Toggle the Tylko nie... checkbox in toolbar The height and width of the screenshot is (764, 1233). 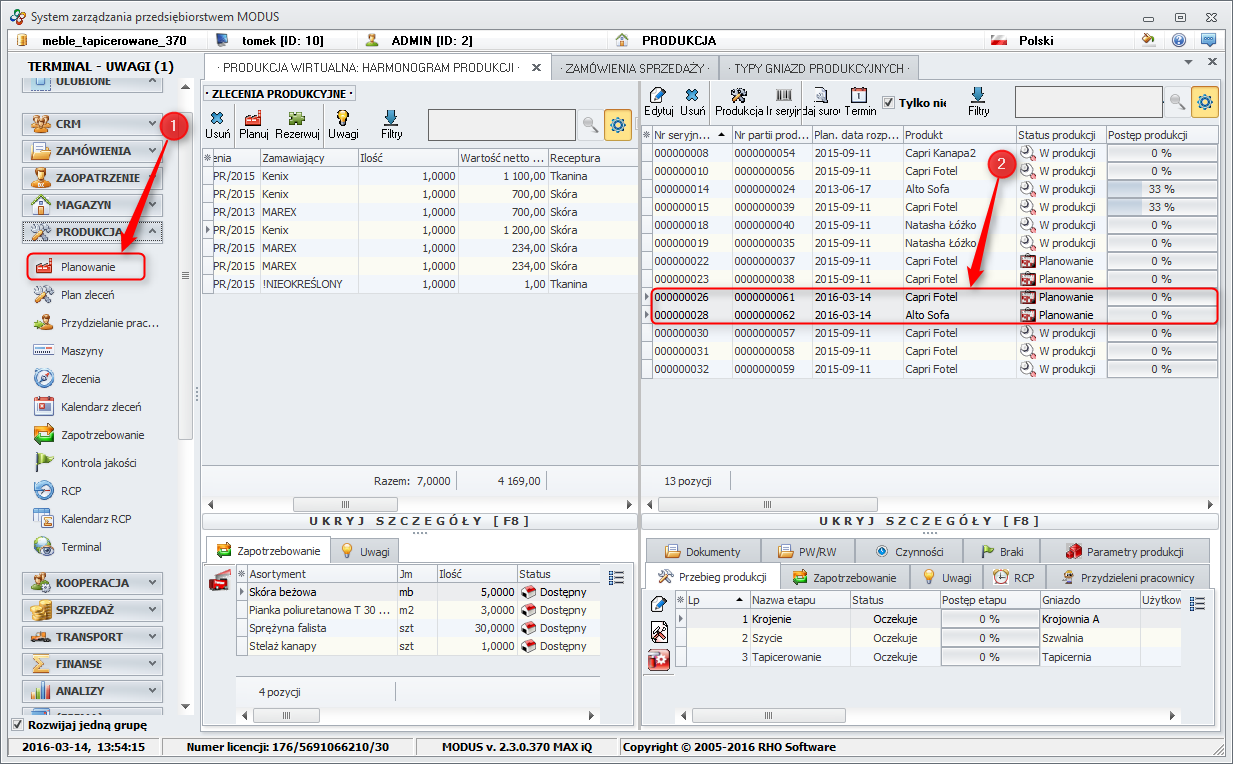click(x=889, y=102)
